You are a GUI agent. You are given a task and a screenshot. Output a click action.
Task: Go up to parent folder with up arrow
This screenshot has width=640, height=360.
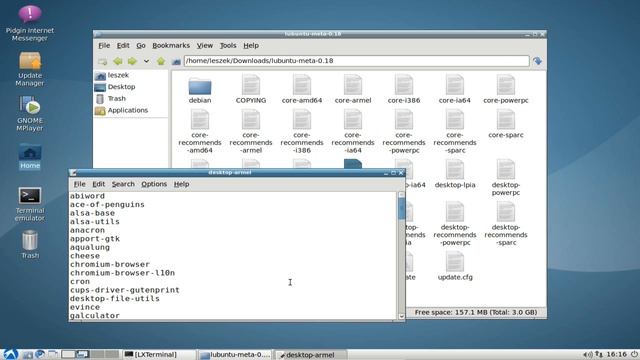point(161,61)
